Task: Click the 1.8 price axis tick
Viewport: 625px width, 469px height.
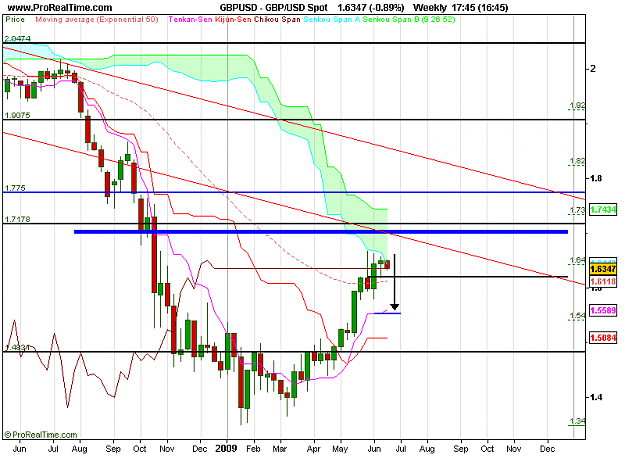Action: (596, 178)
